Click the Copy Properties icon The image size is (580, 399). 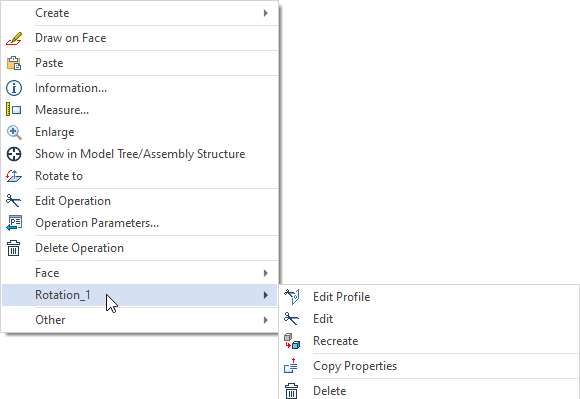coord(291,366)
